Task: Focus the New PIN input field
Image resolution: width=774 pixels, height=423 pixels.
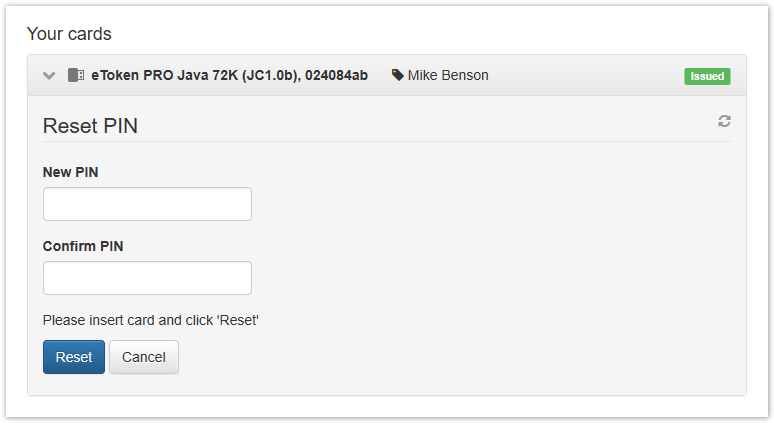Action: click(147, 204)
